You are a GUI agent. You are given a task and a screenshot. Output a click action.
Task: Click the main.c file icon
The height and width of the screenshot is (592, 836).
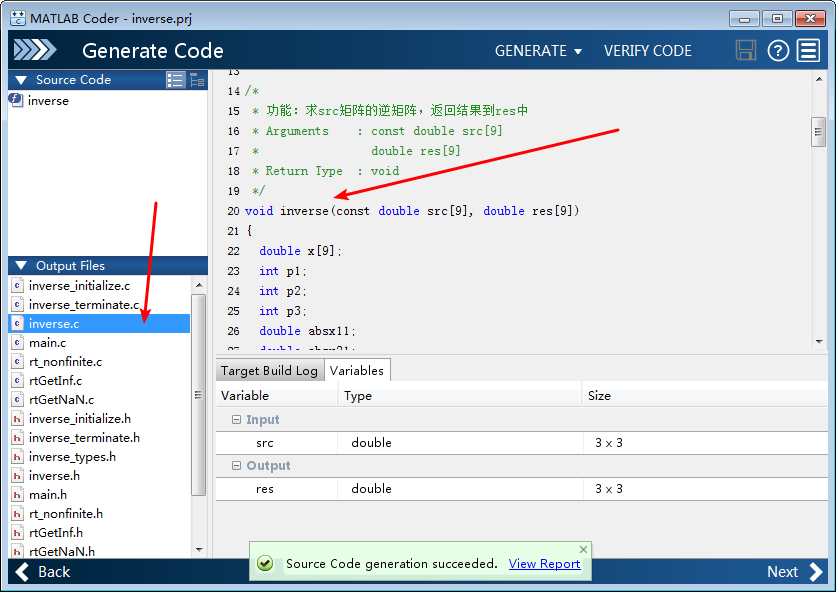(17, 342)
